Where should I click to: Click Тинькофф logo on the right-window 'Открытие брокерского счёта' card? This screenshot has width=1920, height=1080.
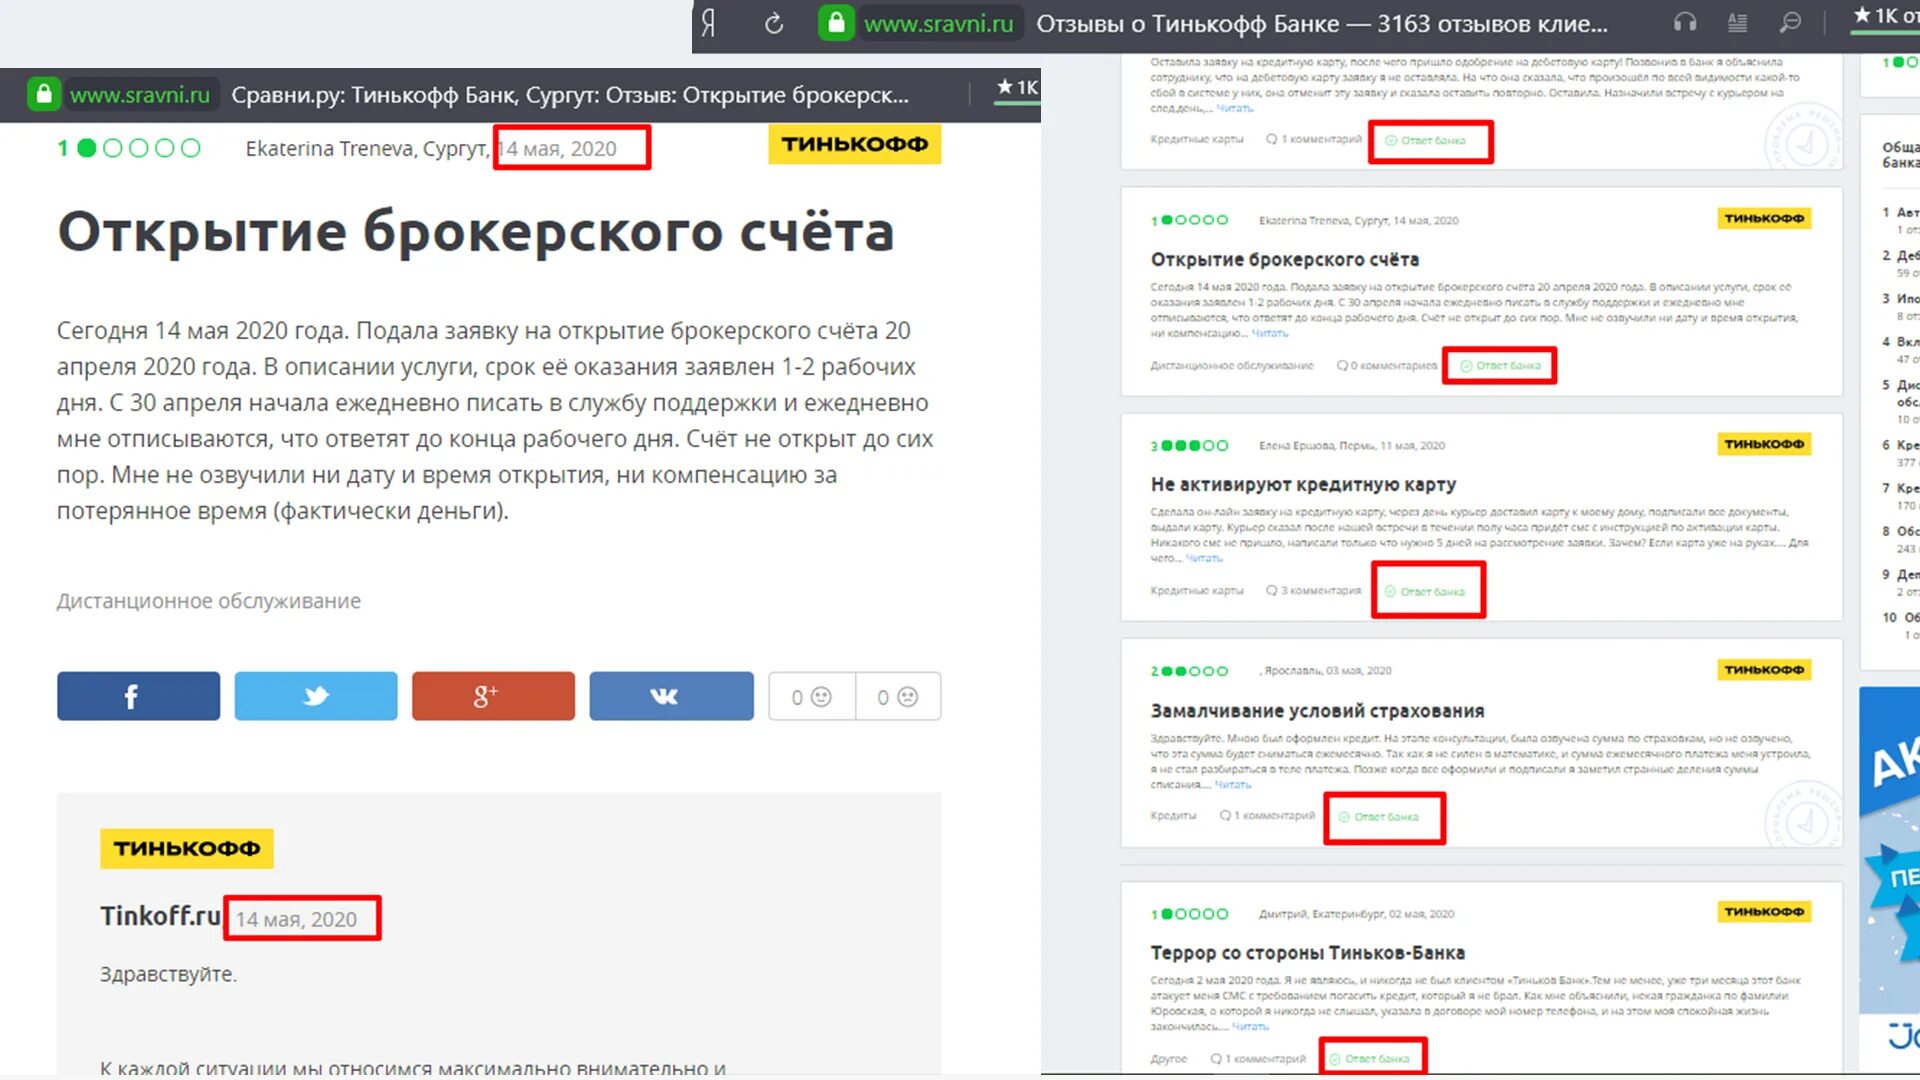1764,218
